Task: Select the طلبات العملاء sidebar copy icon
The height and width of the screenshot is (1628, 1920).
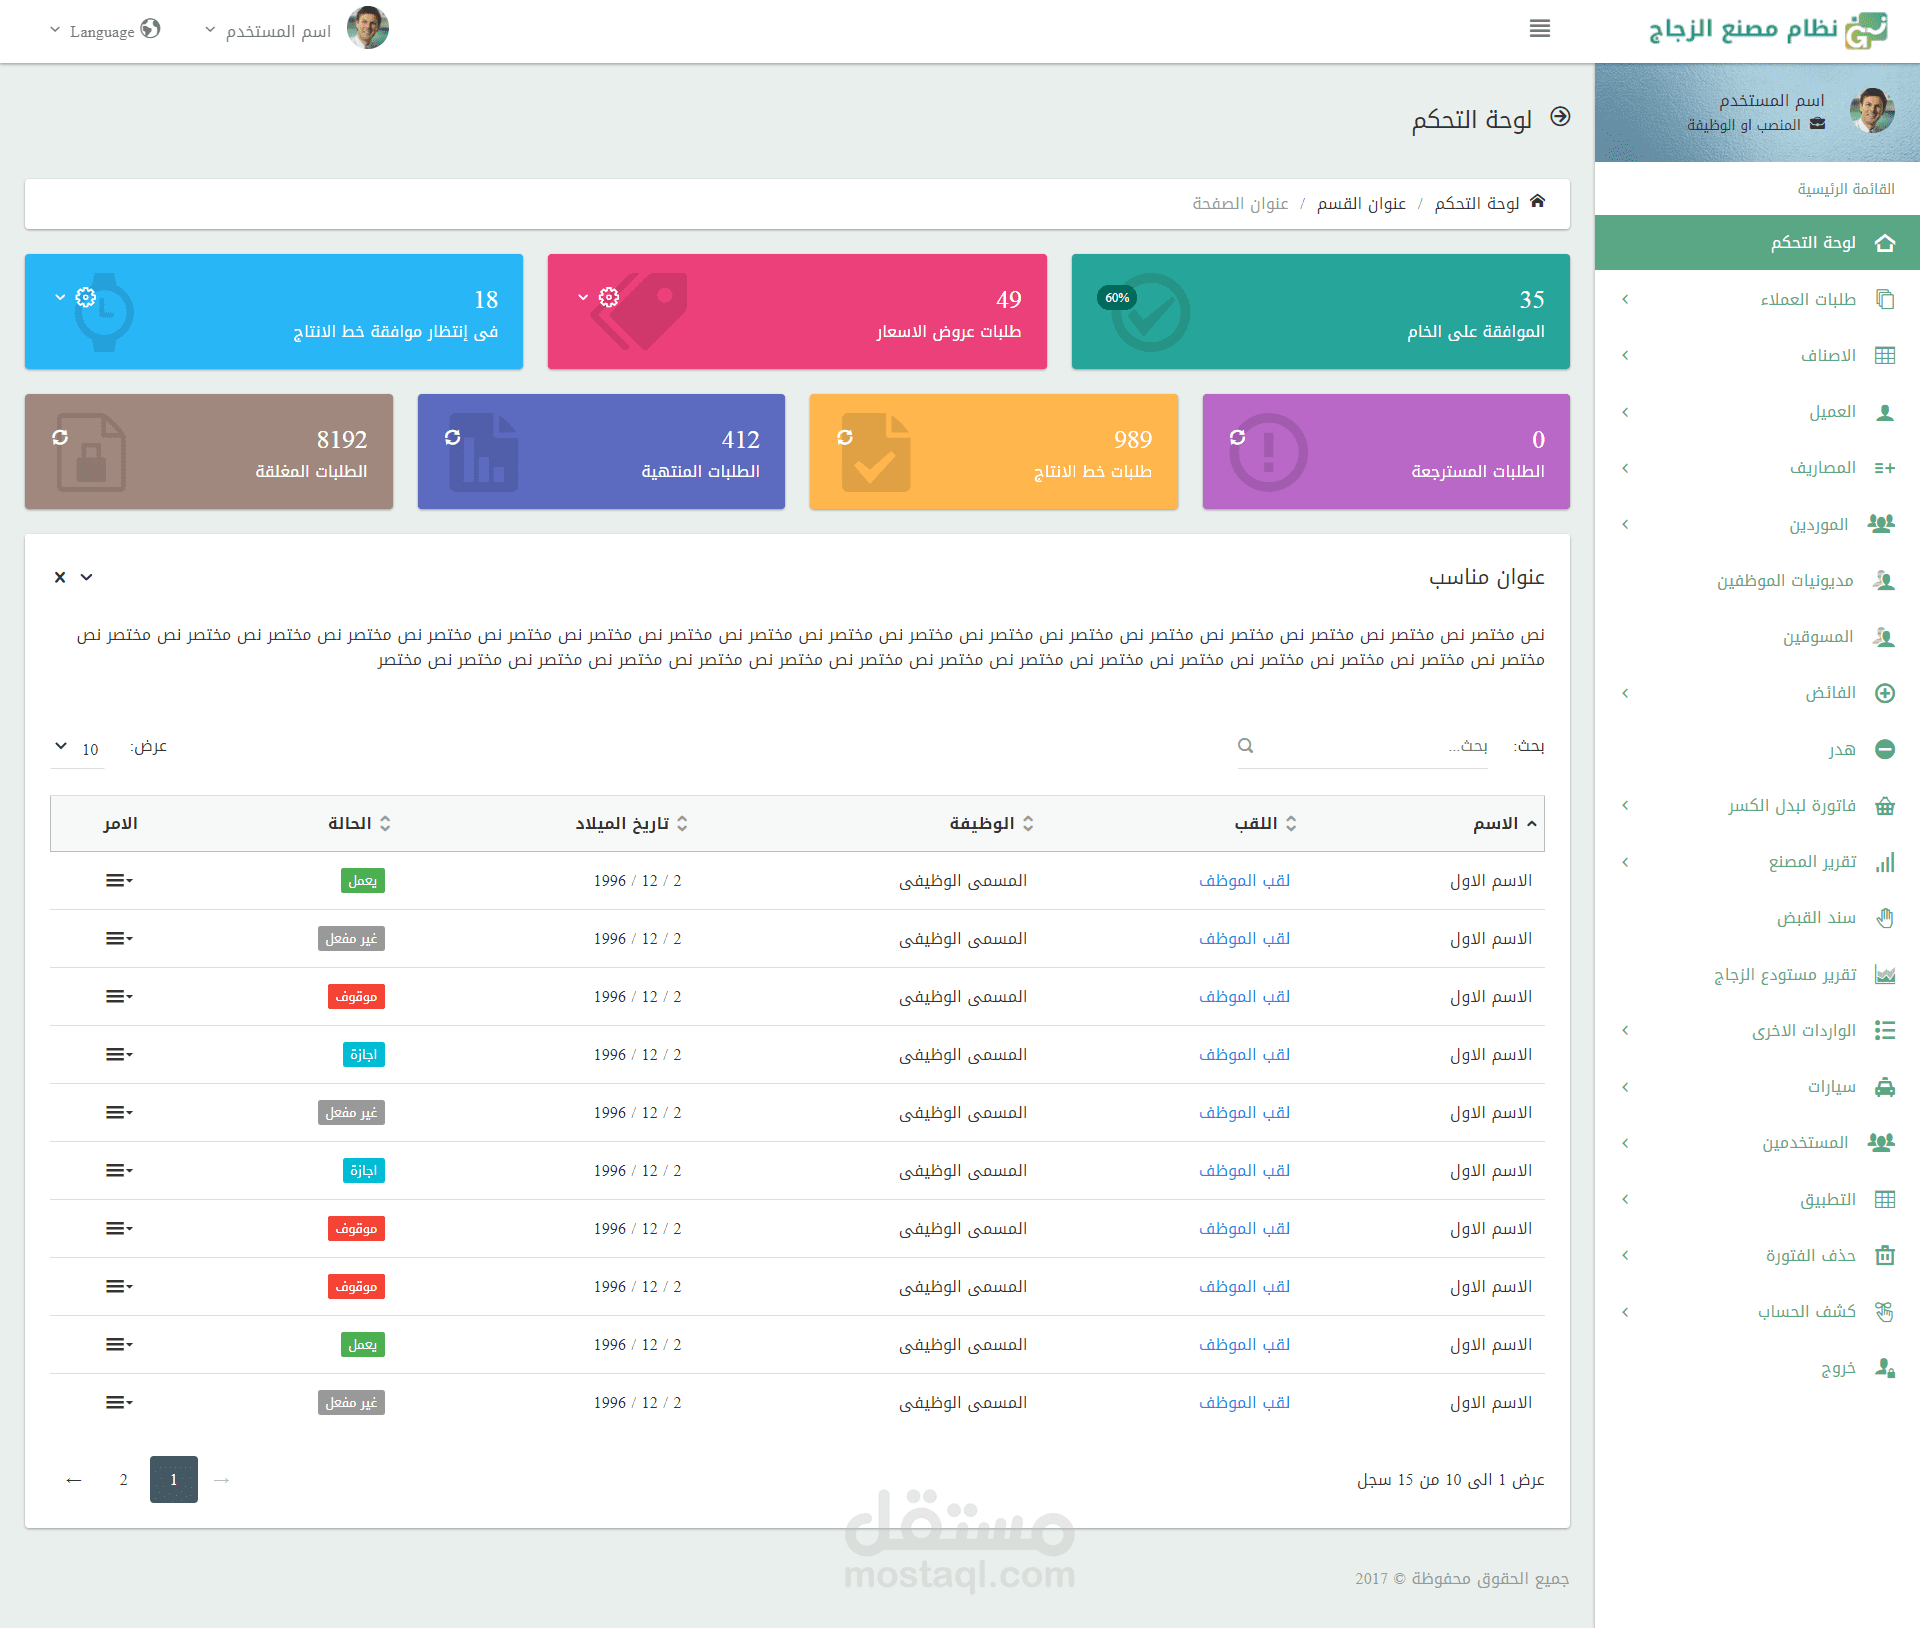Action: 1886,298
